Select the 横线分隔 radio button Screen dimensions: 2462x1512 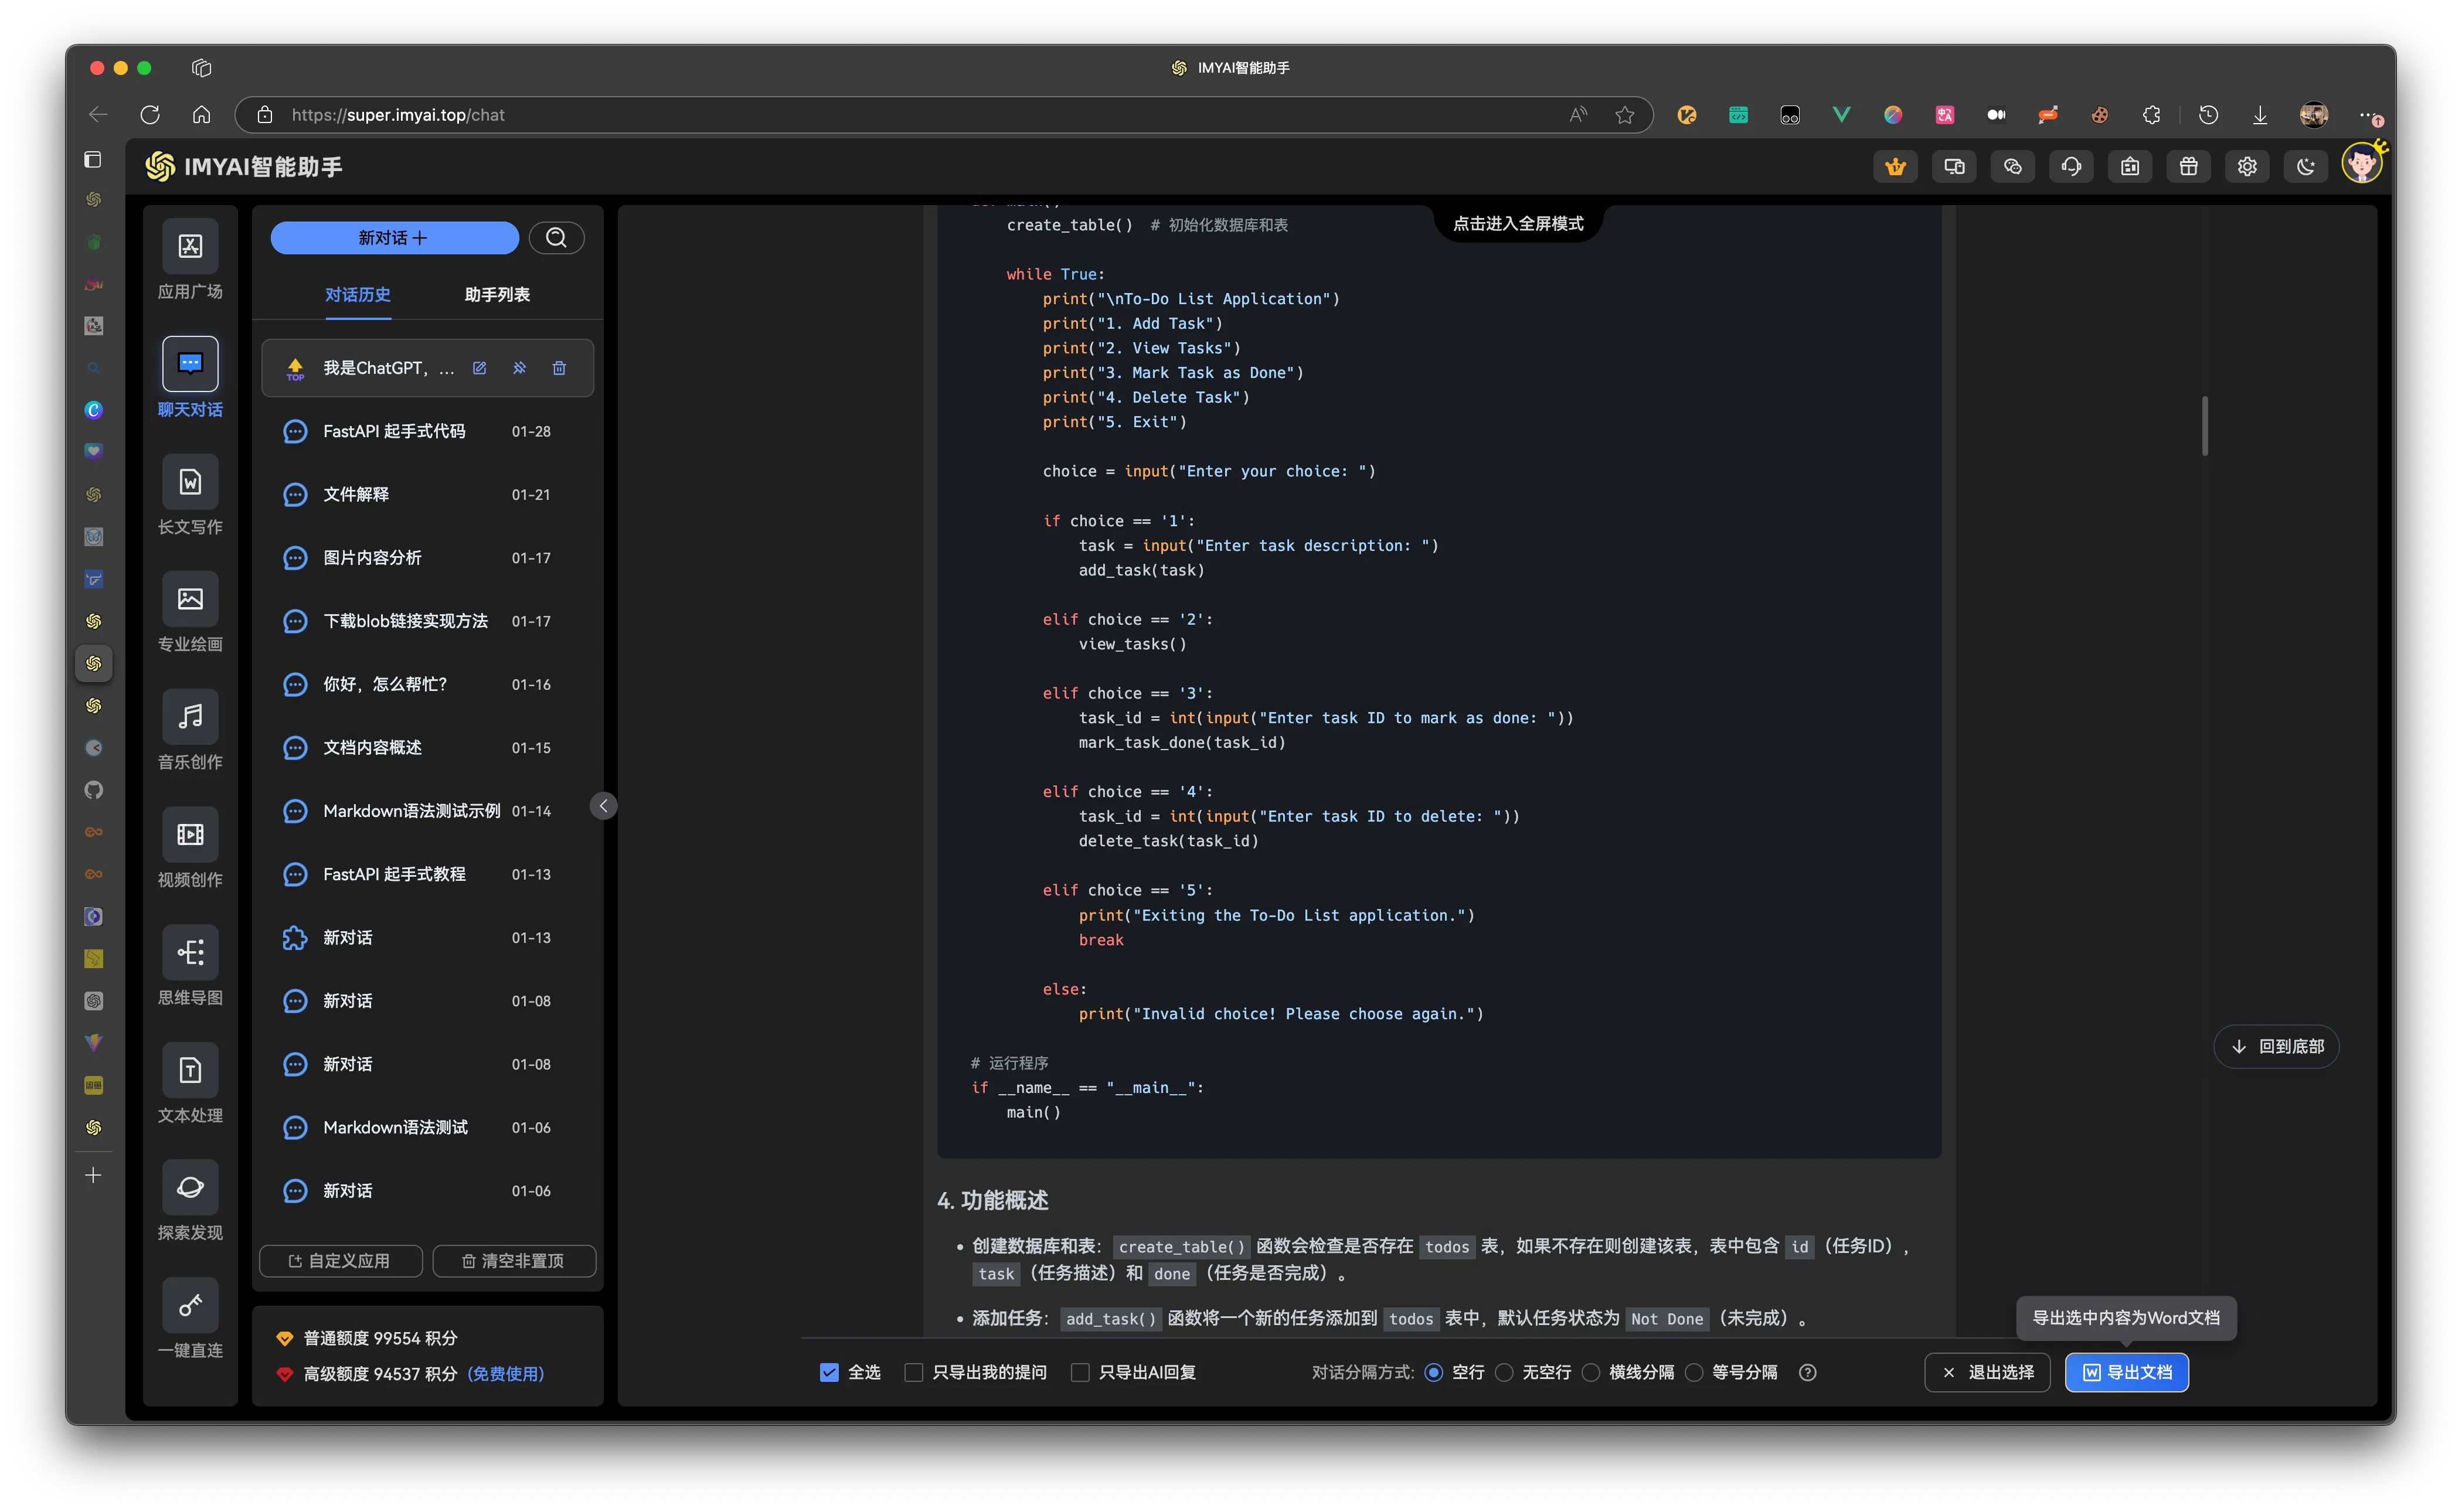click(x=1590, y=1372)
